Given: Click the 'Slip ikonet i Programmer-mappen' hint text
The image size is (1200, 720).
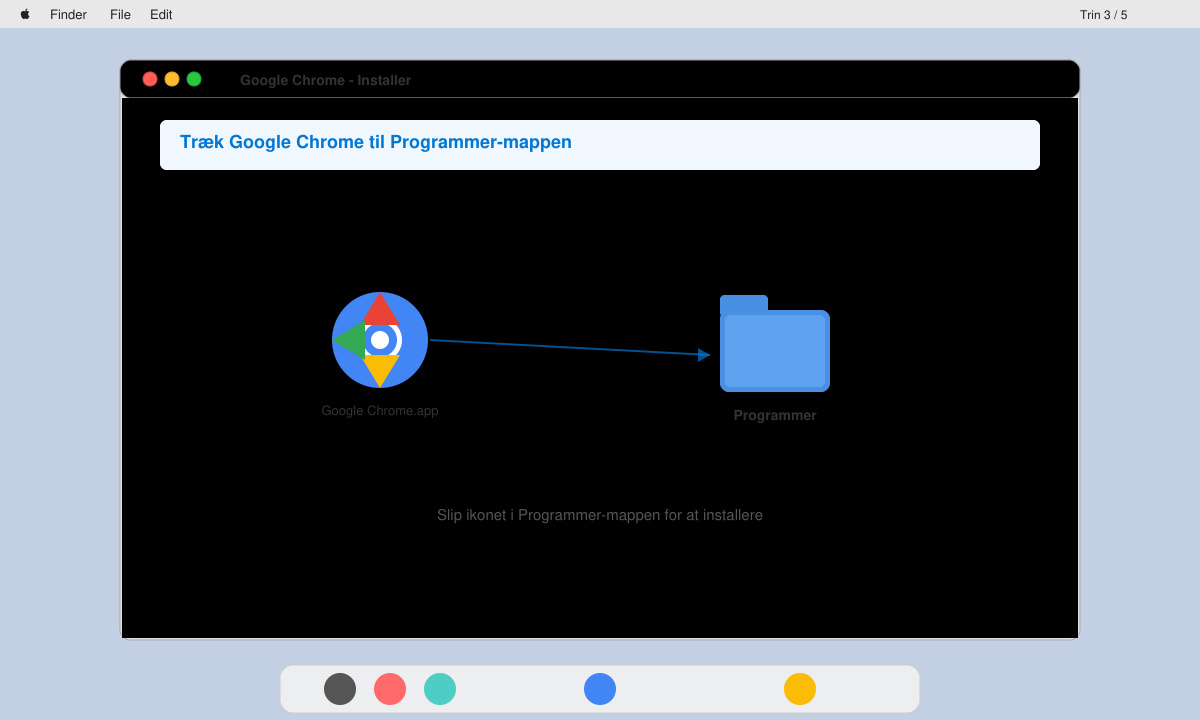Looking at the screenshot, I should (600, 515).
